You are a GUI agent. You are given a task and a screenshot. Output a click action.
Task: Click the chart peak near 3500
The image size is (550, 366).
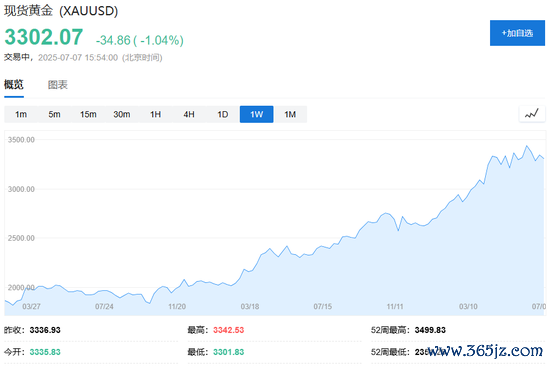tap(526, 146)
